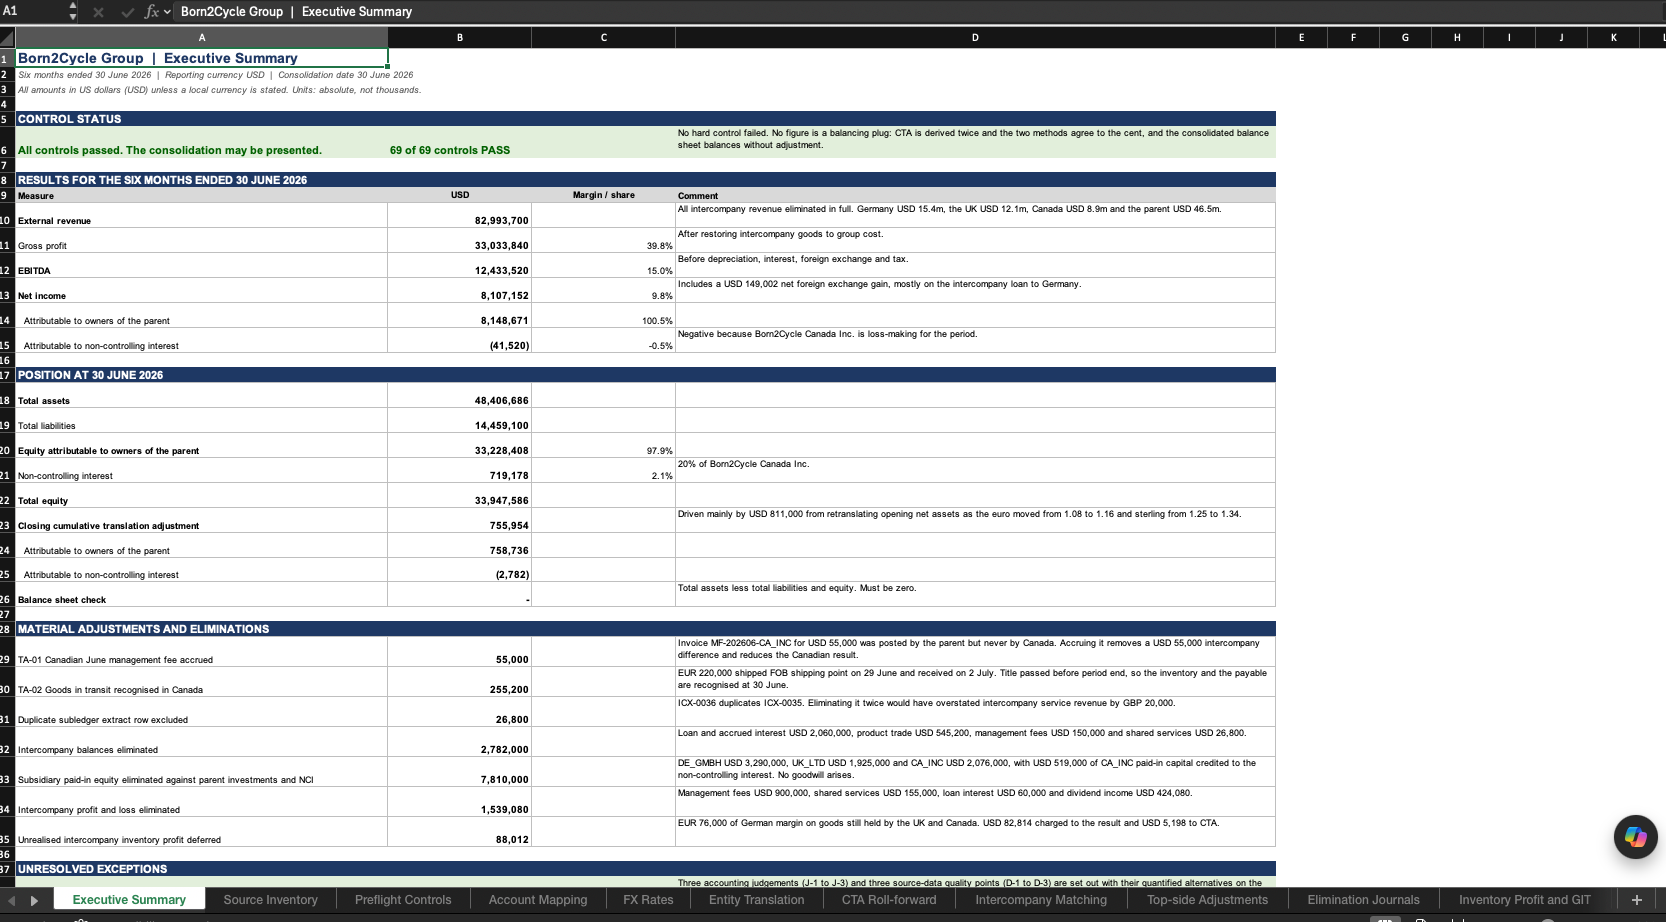Viewport: 1666px width, 922px height.
Task: Select column D header
Action: [975, 38]
